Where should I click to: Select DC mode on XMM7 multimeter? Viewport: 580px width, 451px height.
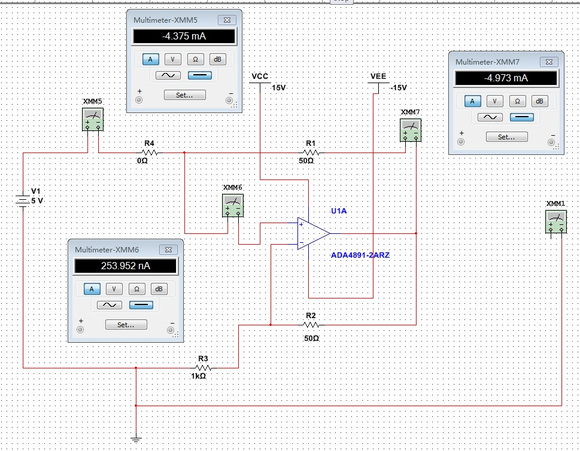[x=522, y=117]
